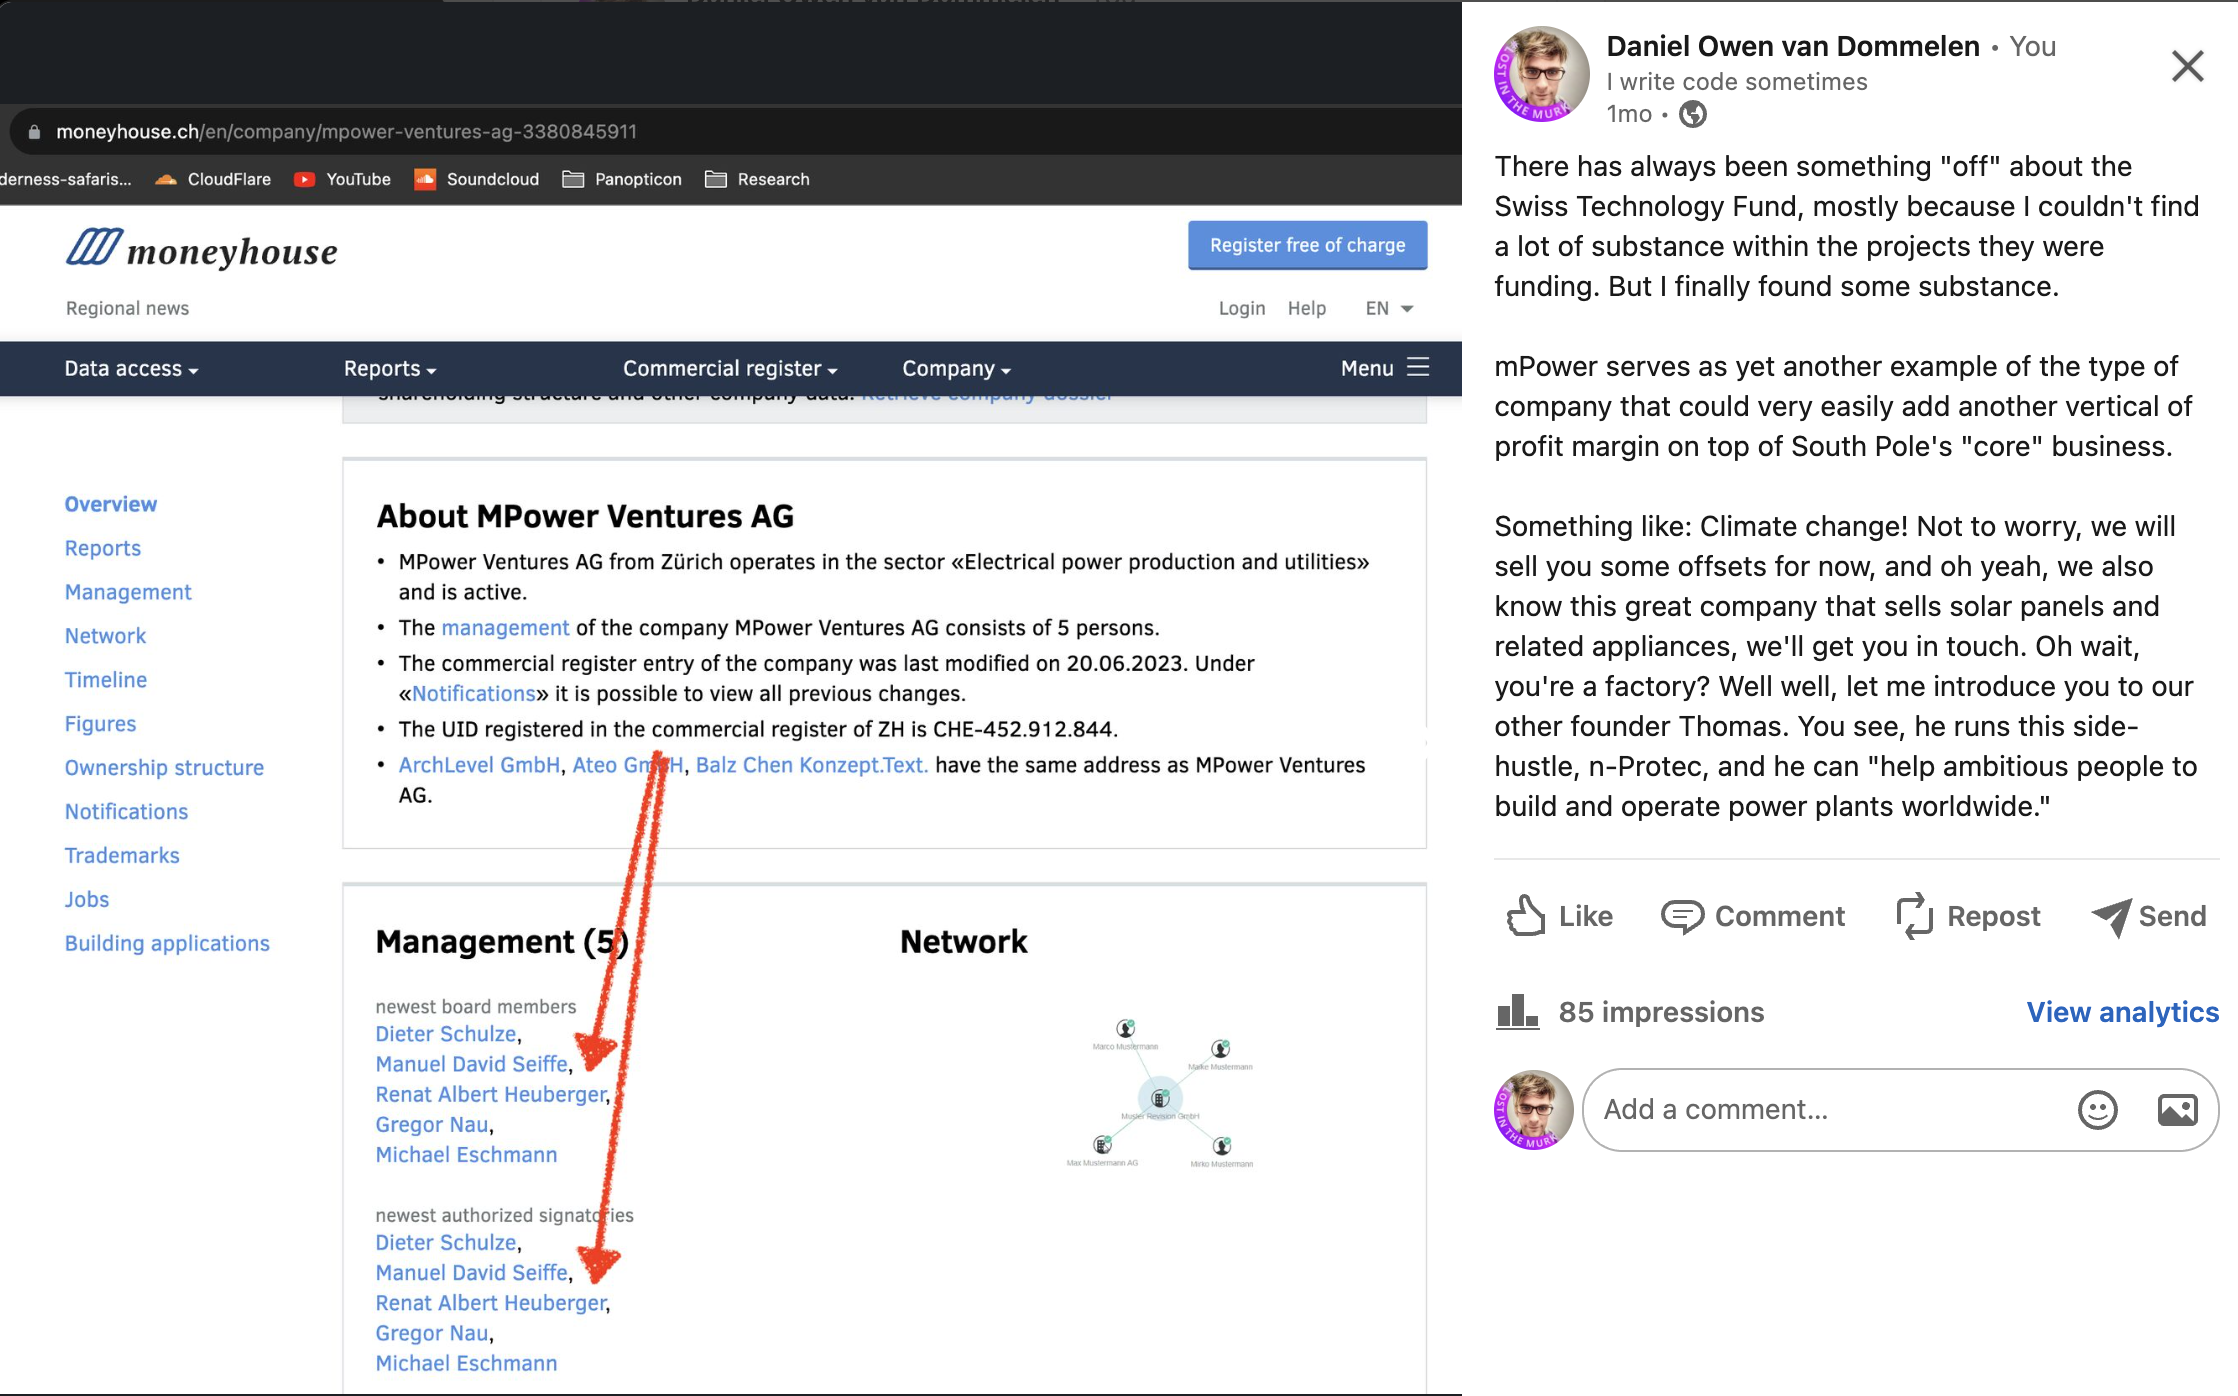
Task: Click the Repost arrows icon
Action: pyautogui.click(x=1915, y=915)
